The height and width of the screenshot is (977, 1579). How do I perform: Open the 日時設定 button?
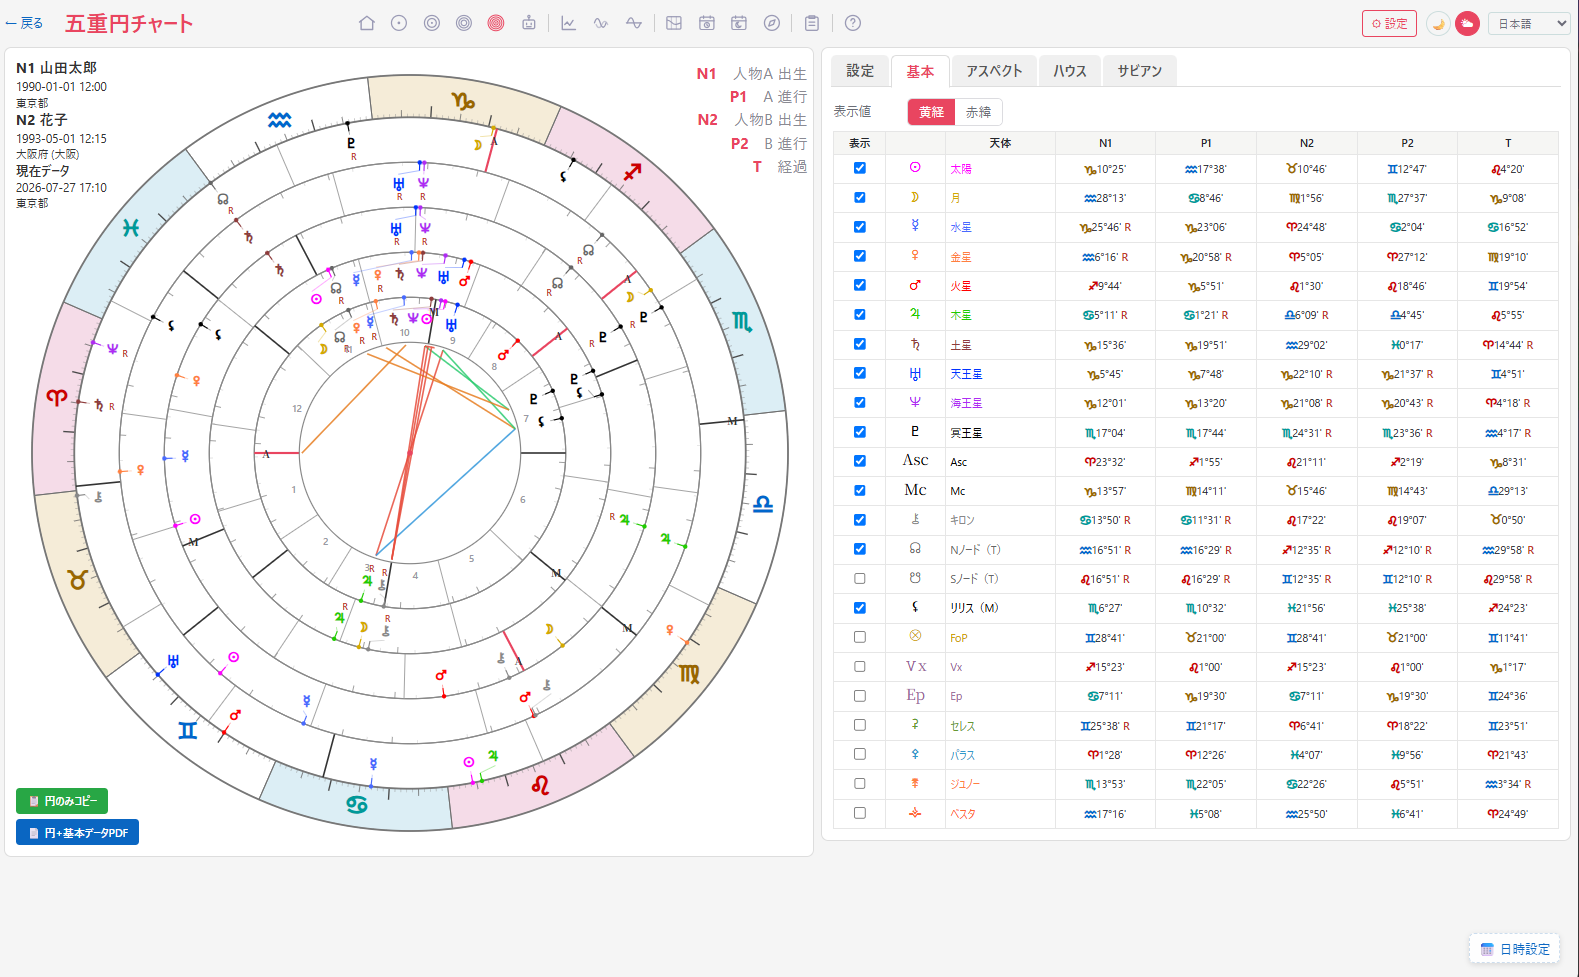point(1515,949)
